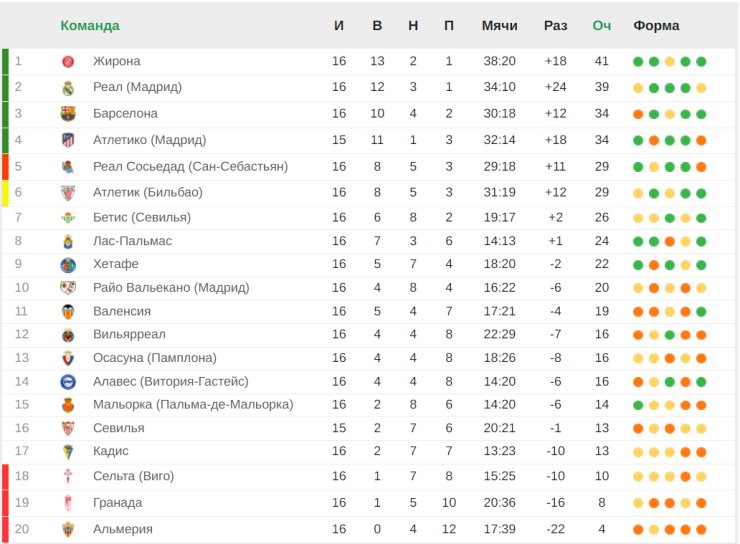740x544 pixels.
Task: Click the Barcelona club crest icon
Action: tap(68, 114)
